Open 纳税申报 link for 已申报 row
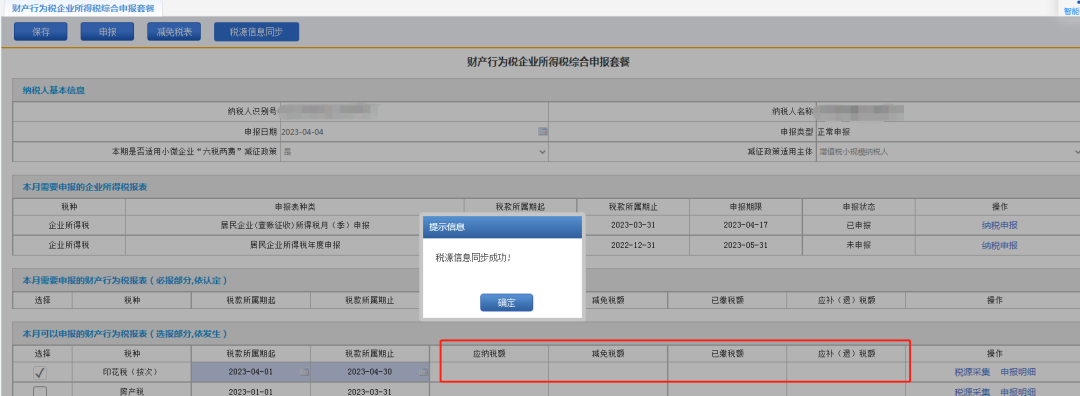The width and height of the screenshot is (1080, 396). point(999,225)
